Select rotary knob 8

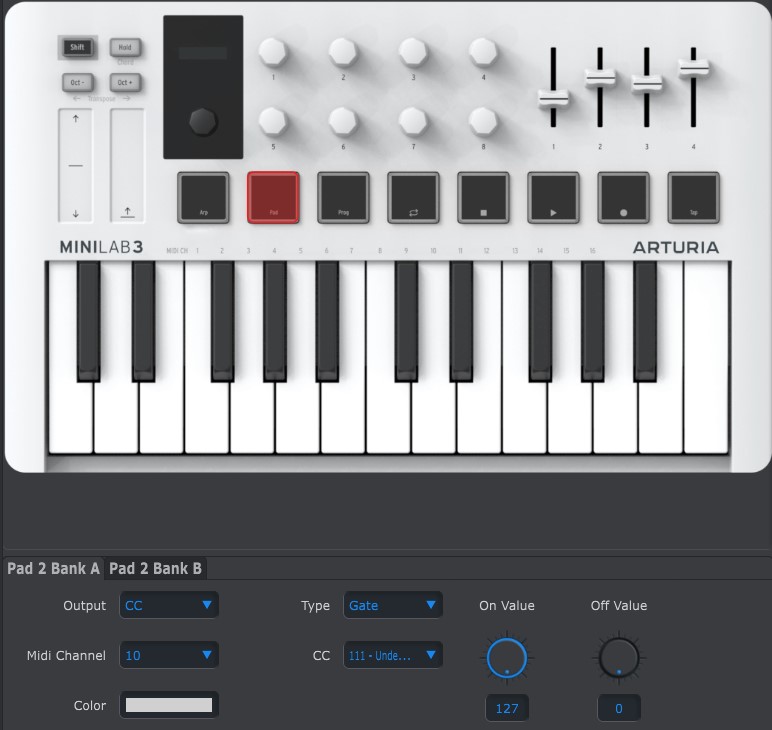tap(483, 121)
